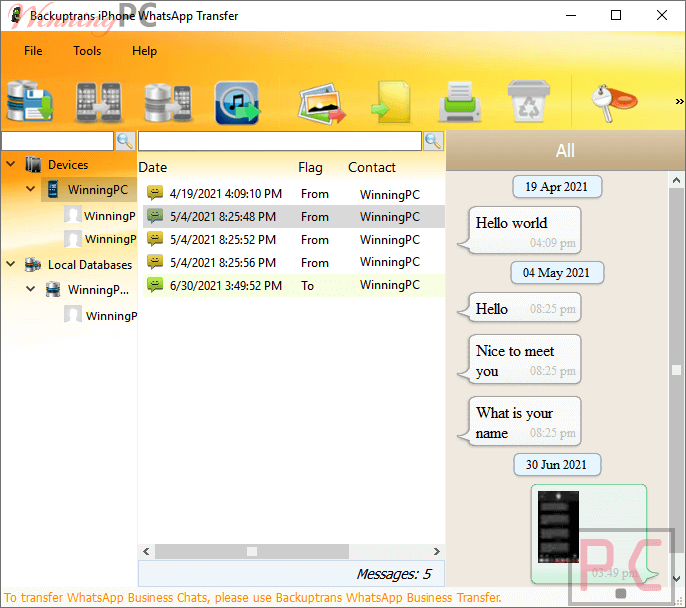Click the search icon above the message list
Screen dimensions: 686x608
coord(433,141)
